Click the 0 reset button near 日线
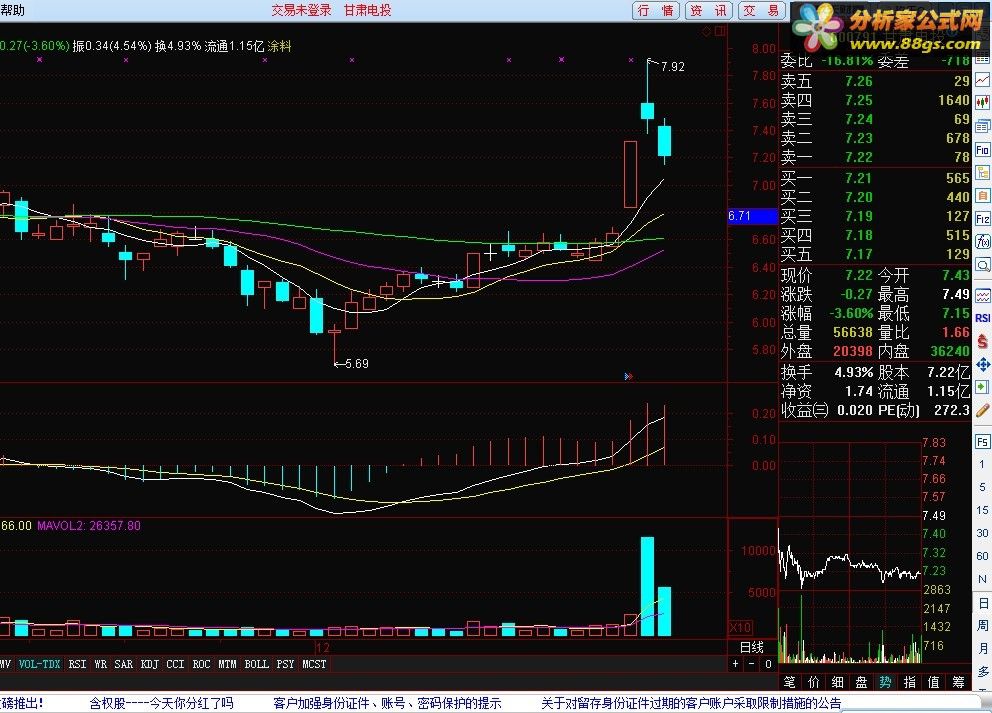 click(x=768, y=664)
